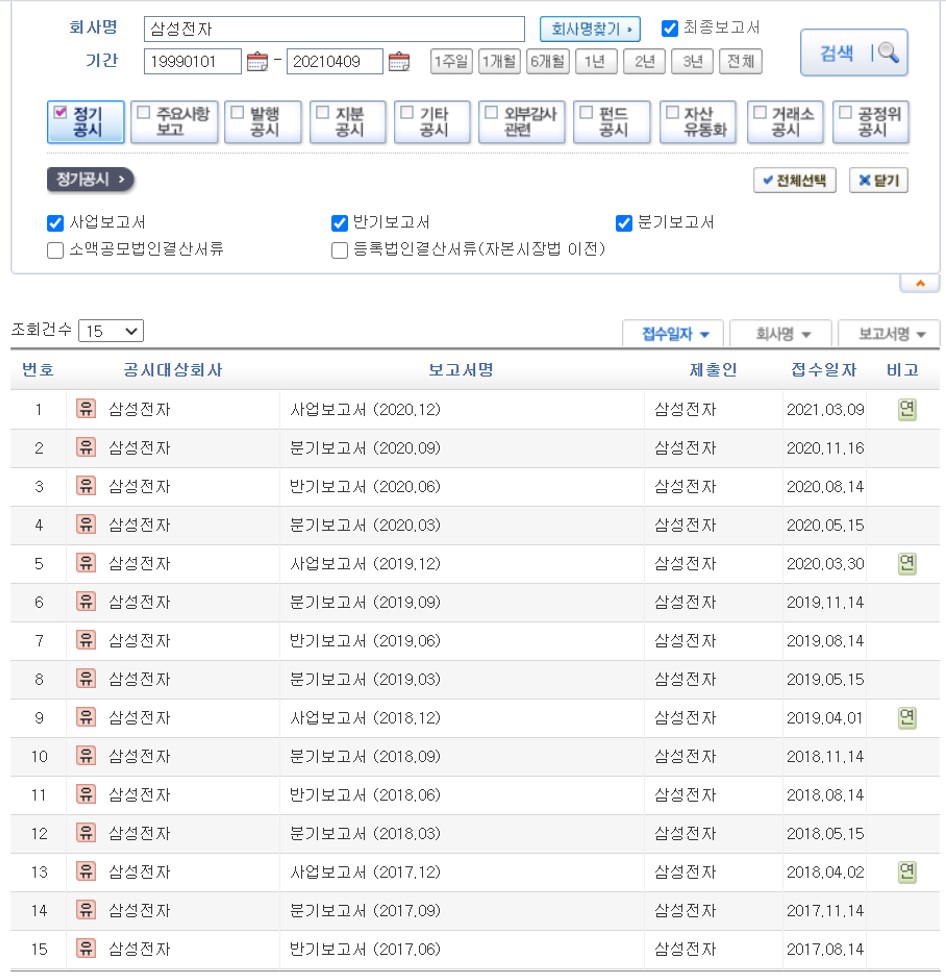
Task: Focus the 회사명 input with 삼성전자
Action: pyautogui.click(x=334, y=29)
